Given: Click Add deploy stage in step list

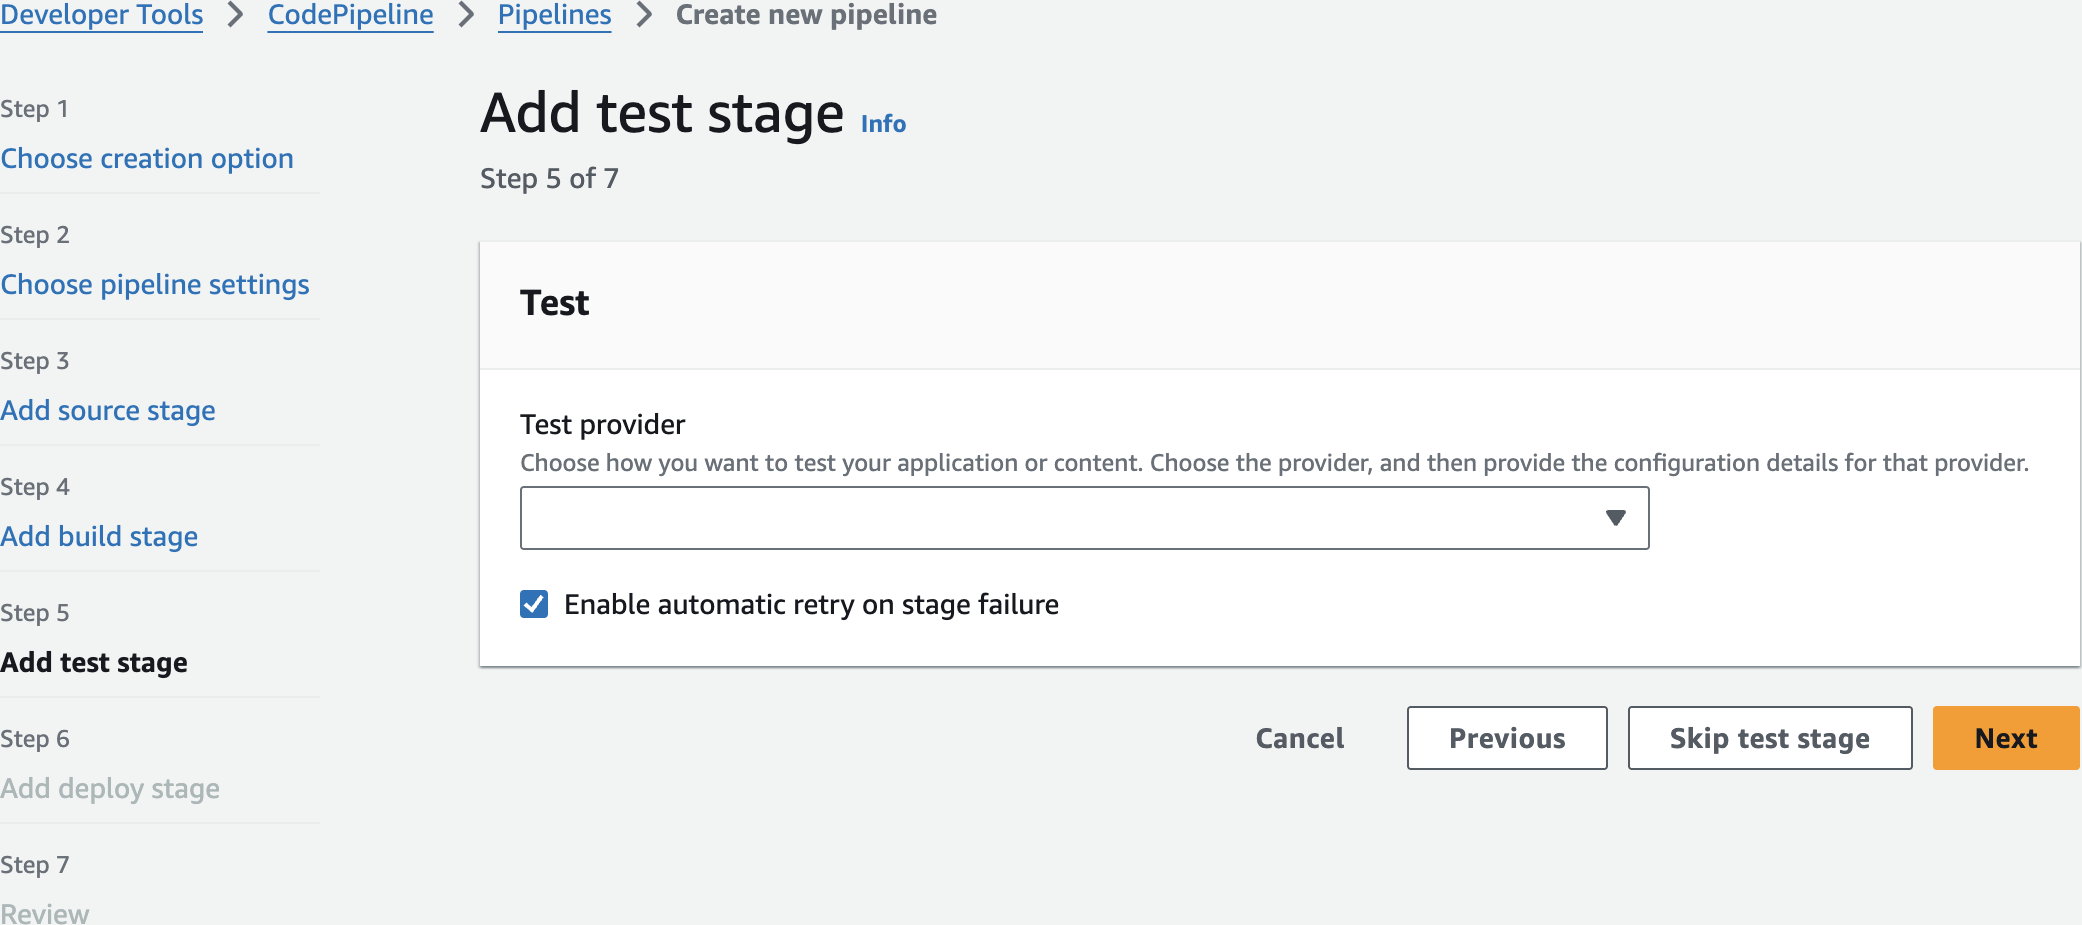Looking at the screenshot, I should [110, 789].
